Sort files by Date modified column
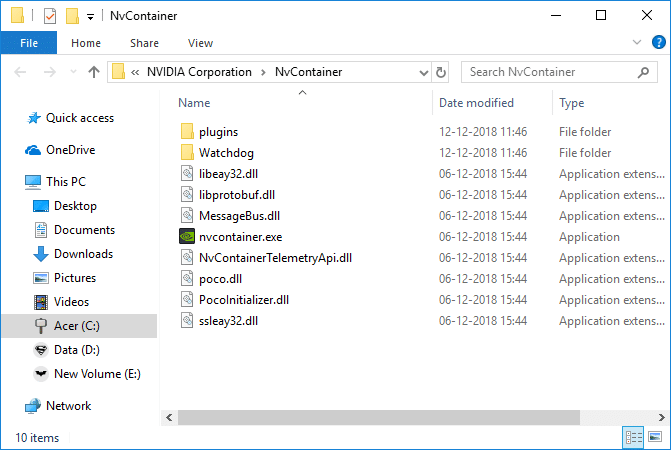Image resolution: width=671 pixels, height=450 pixels. click(476, 103)
